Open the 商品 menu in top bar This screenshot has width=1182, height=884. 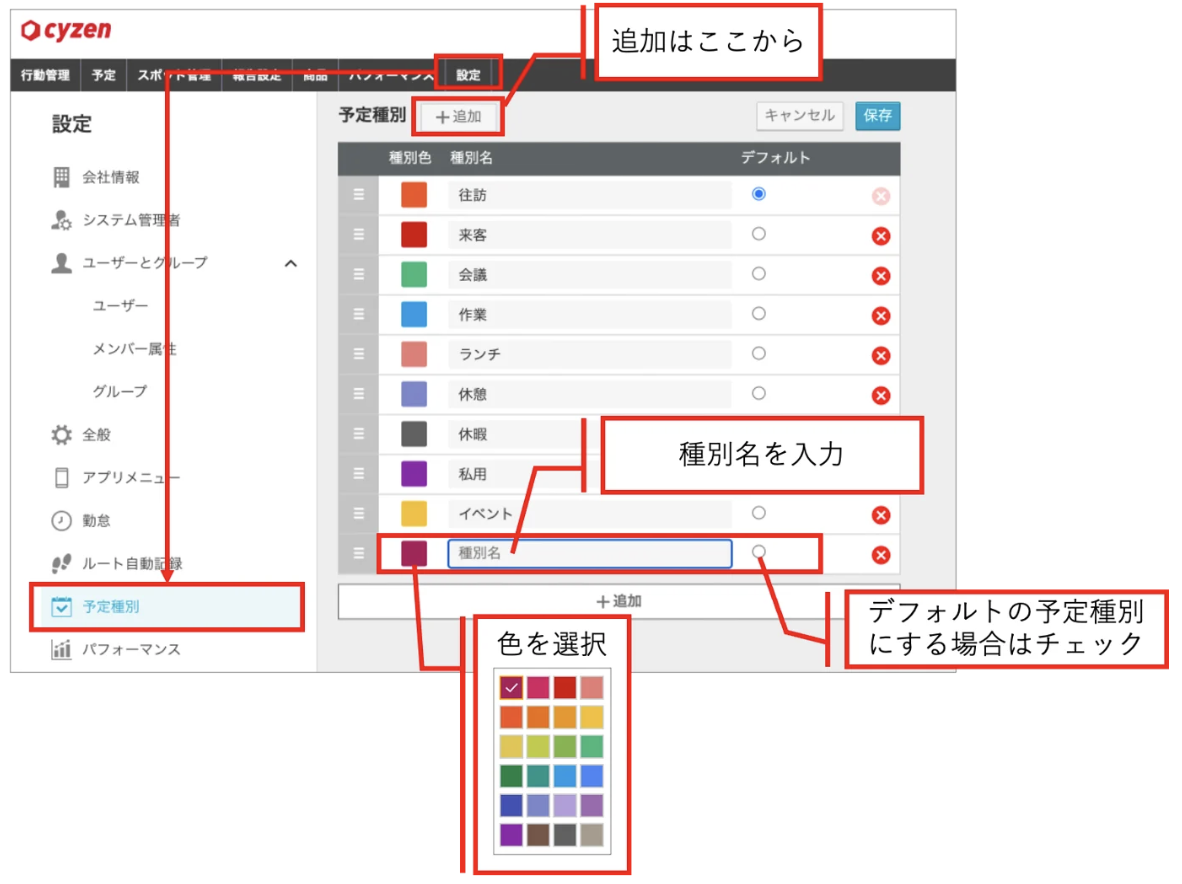coord(315,75)
